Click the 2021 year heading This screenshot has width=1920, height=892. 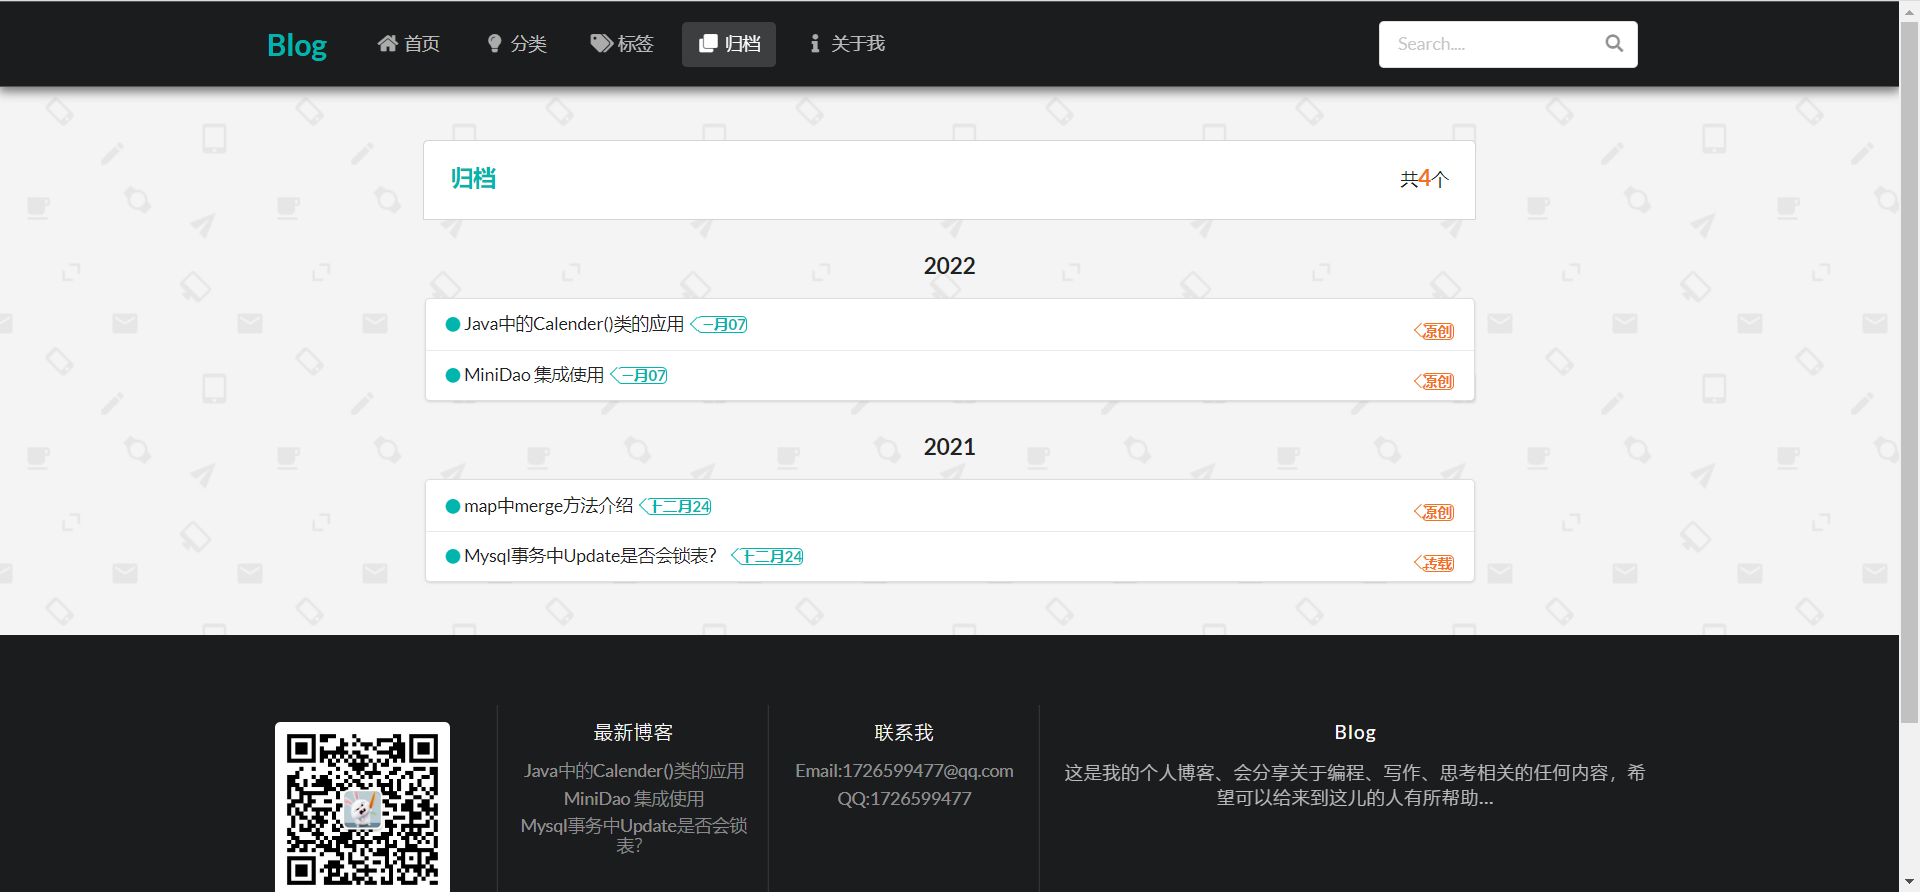pyautogui.click(x=949, y=447)
